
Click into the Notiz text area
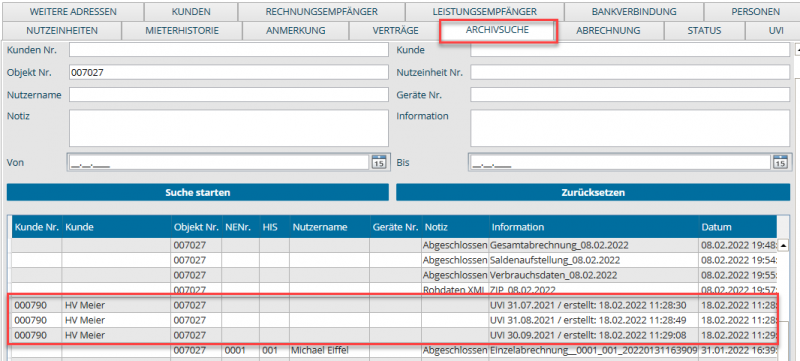coord(229,128)
